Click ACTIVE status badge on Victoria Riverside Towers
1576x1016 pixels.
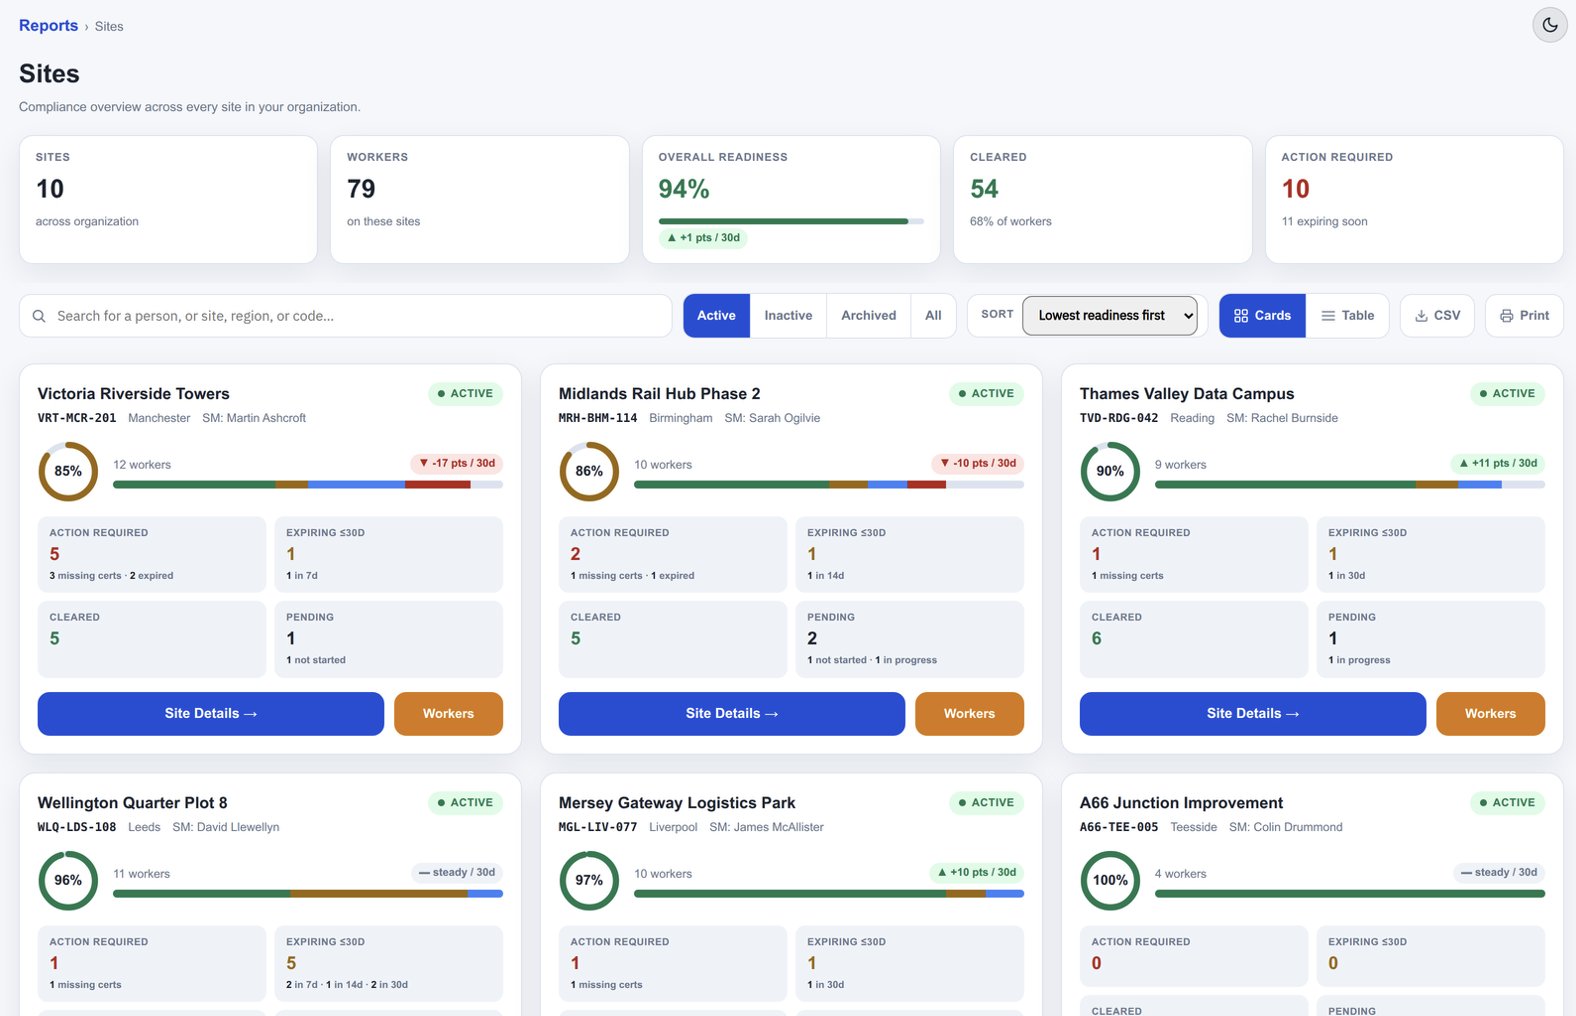pos(465,394)
